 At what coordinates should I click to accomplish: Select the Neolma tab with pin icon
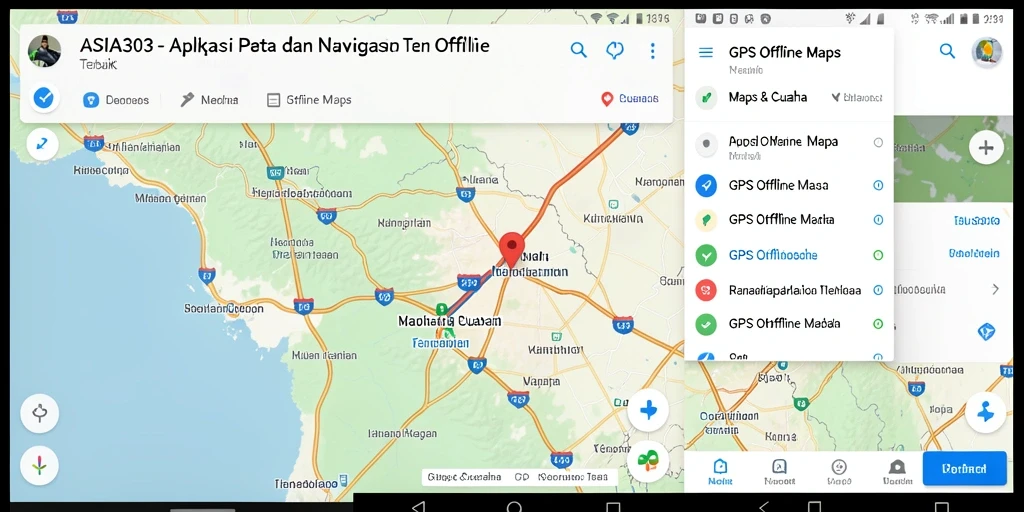[x=209, y=100]
